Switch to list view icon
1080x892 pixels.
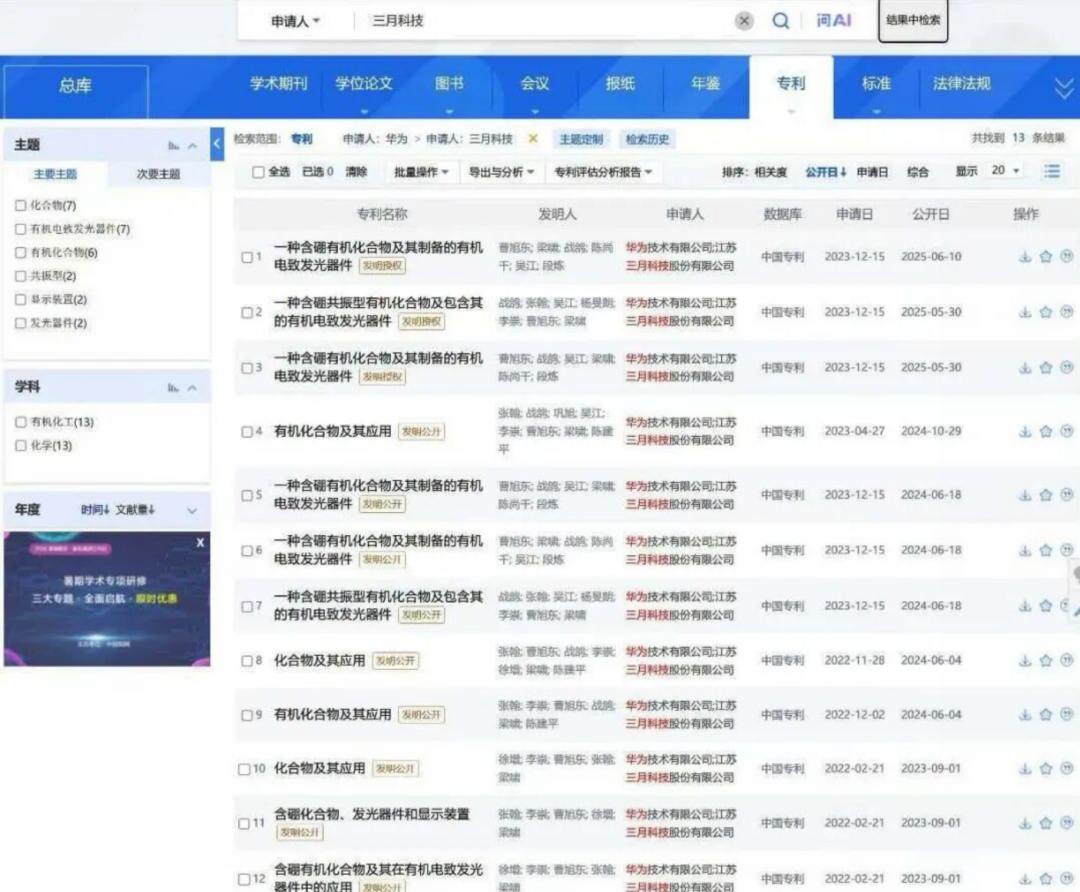[1052, 171]
